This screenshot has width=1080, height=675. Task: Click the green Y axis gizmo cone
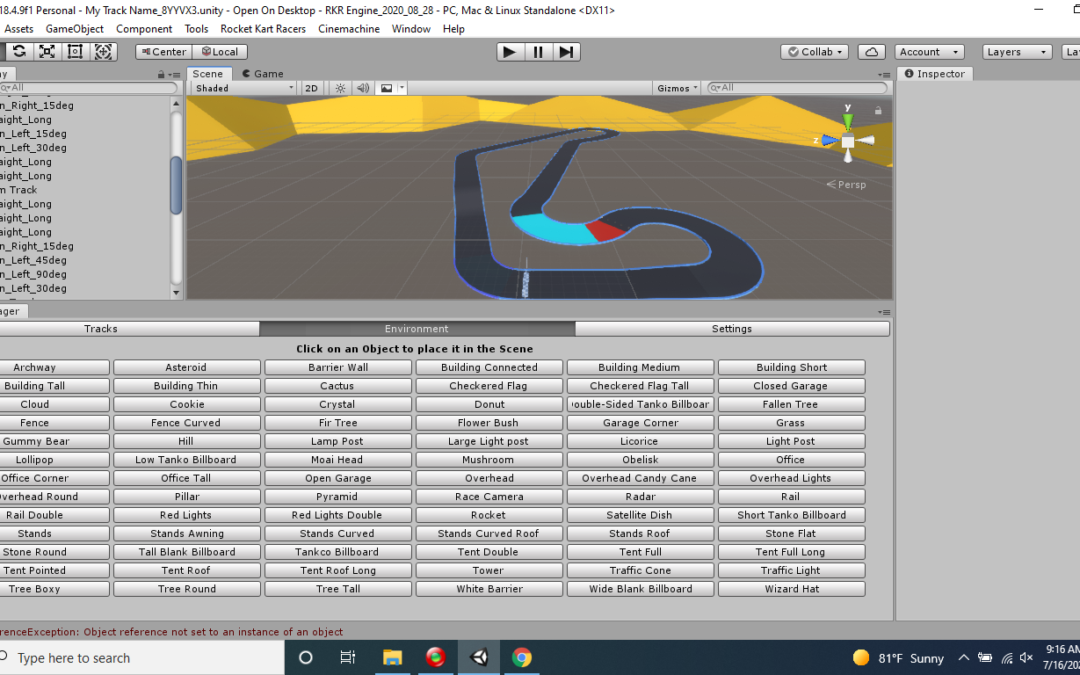point(848,121)
